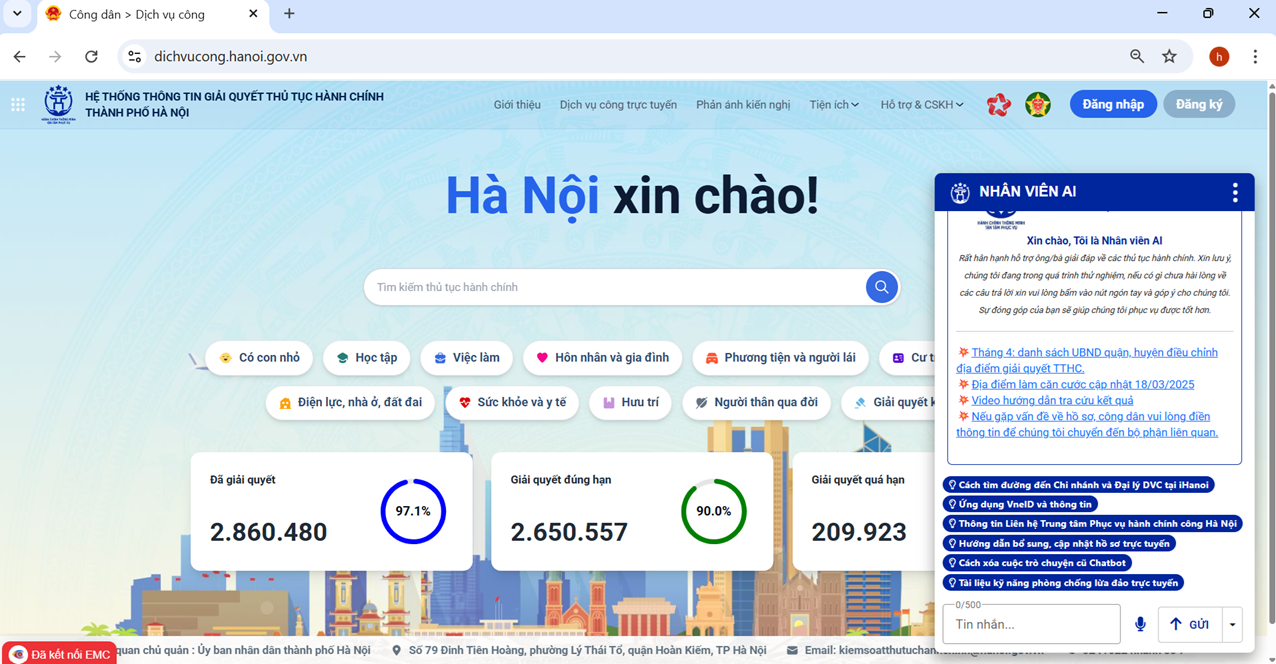1276x664 pixels.
Task: Click the Đã kết nối EMC status badge
Action: [x=59, y=654]
